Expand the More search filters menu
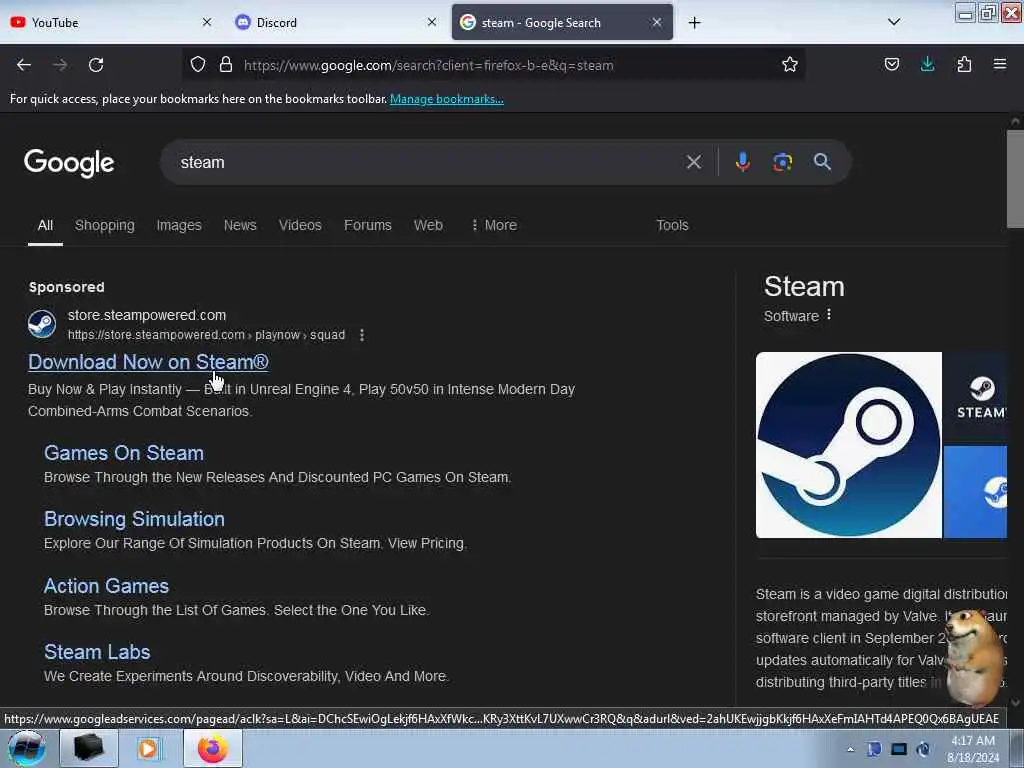The height and width of the screenshot is (768, 1024). 494,225
